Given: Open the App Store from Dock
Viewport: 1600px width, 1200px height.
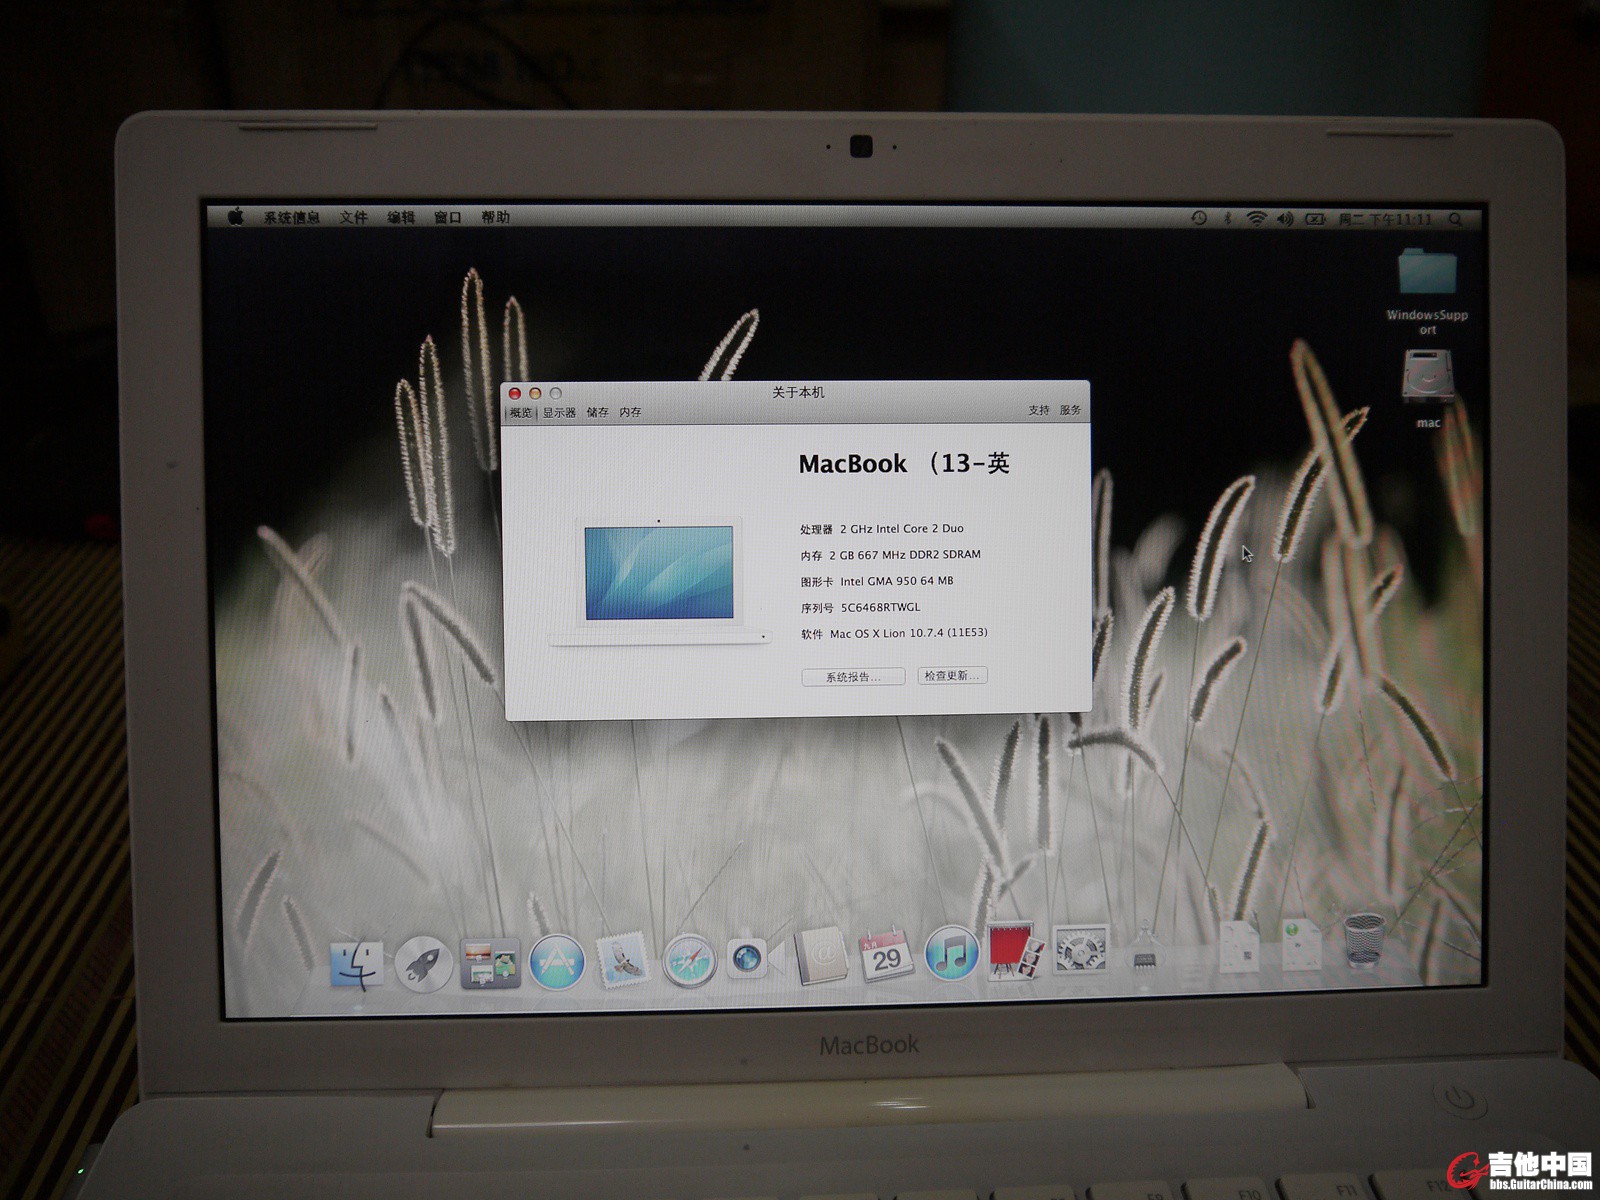Looking at the screenshot, I should click(556, 962).
